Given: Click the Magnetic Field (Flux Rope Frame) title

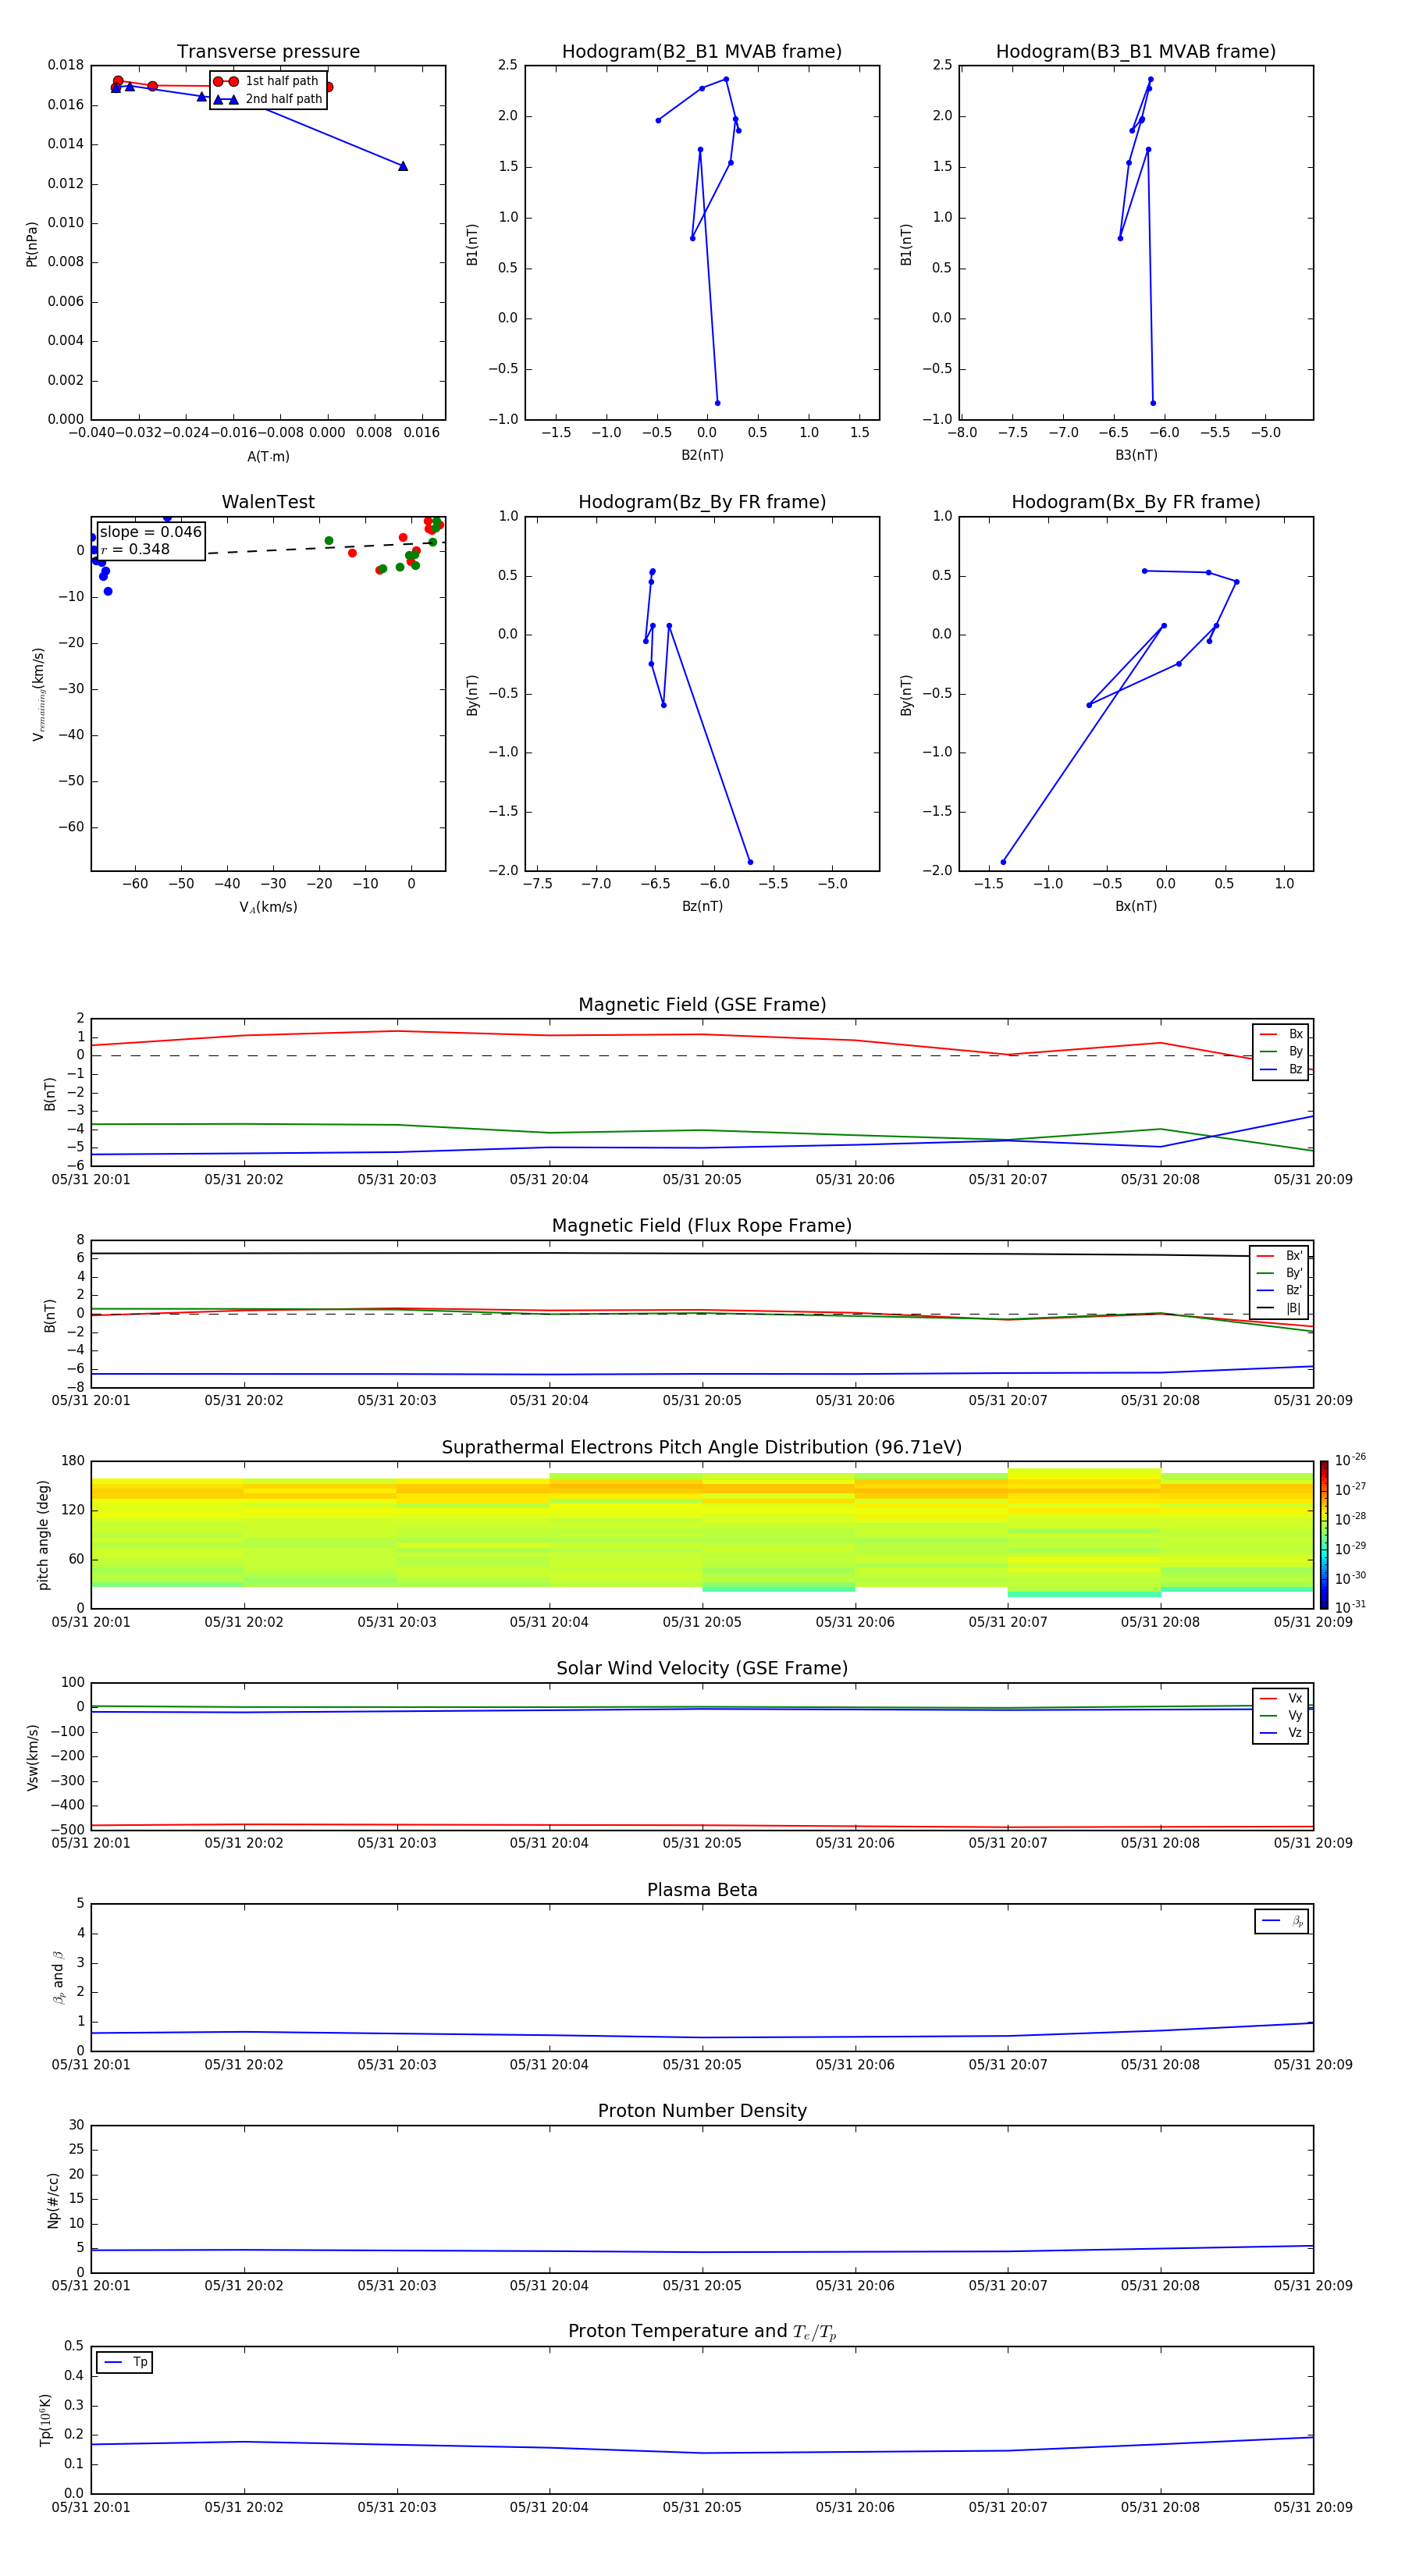Looking at the screenshot, I should (702, 1226).
